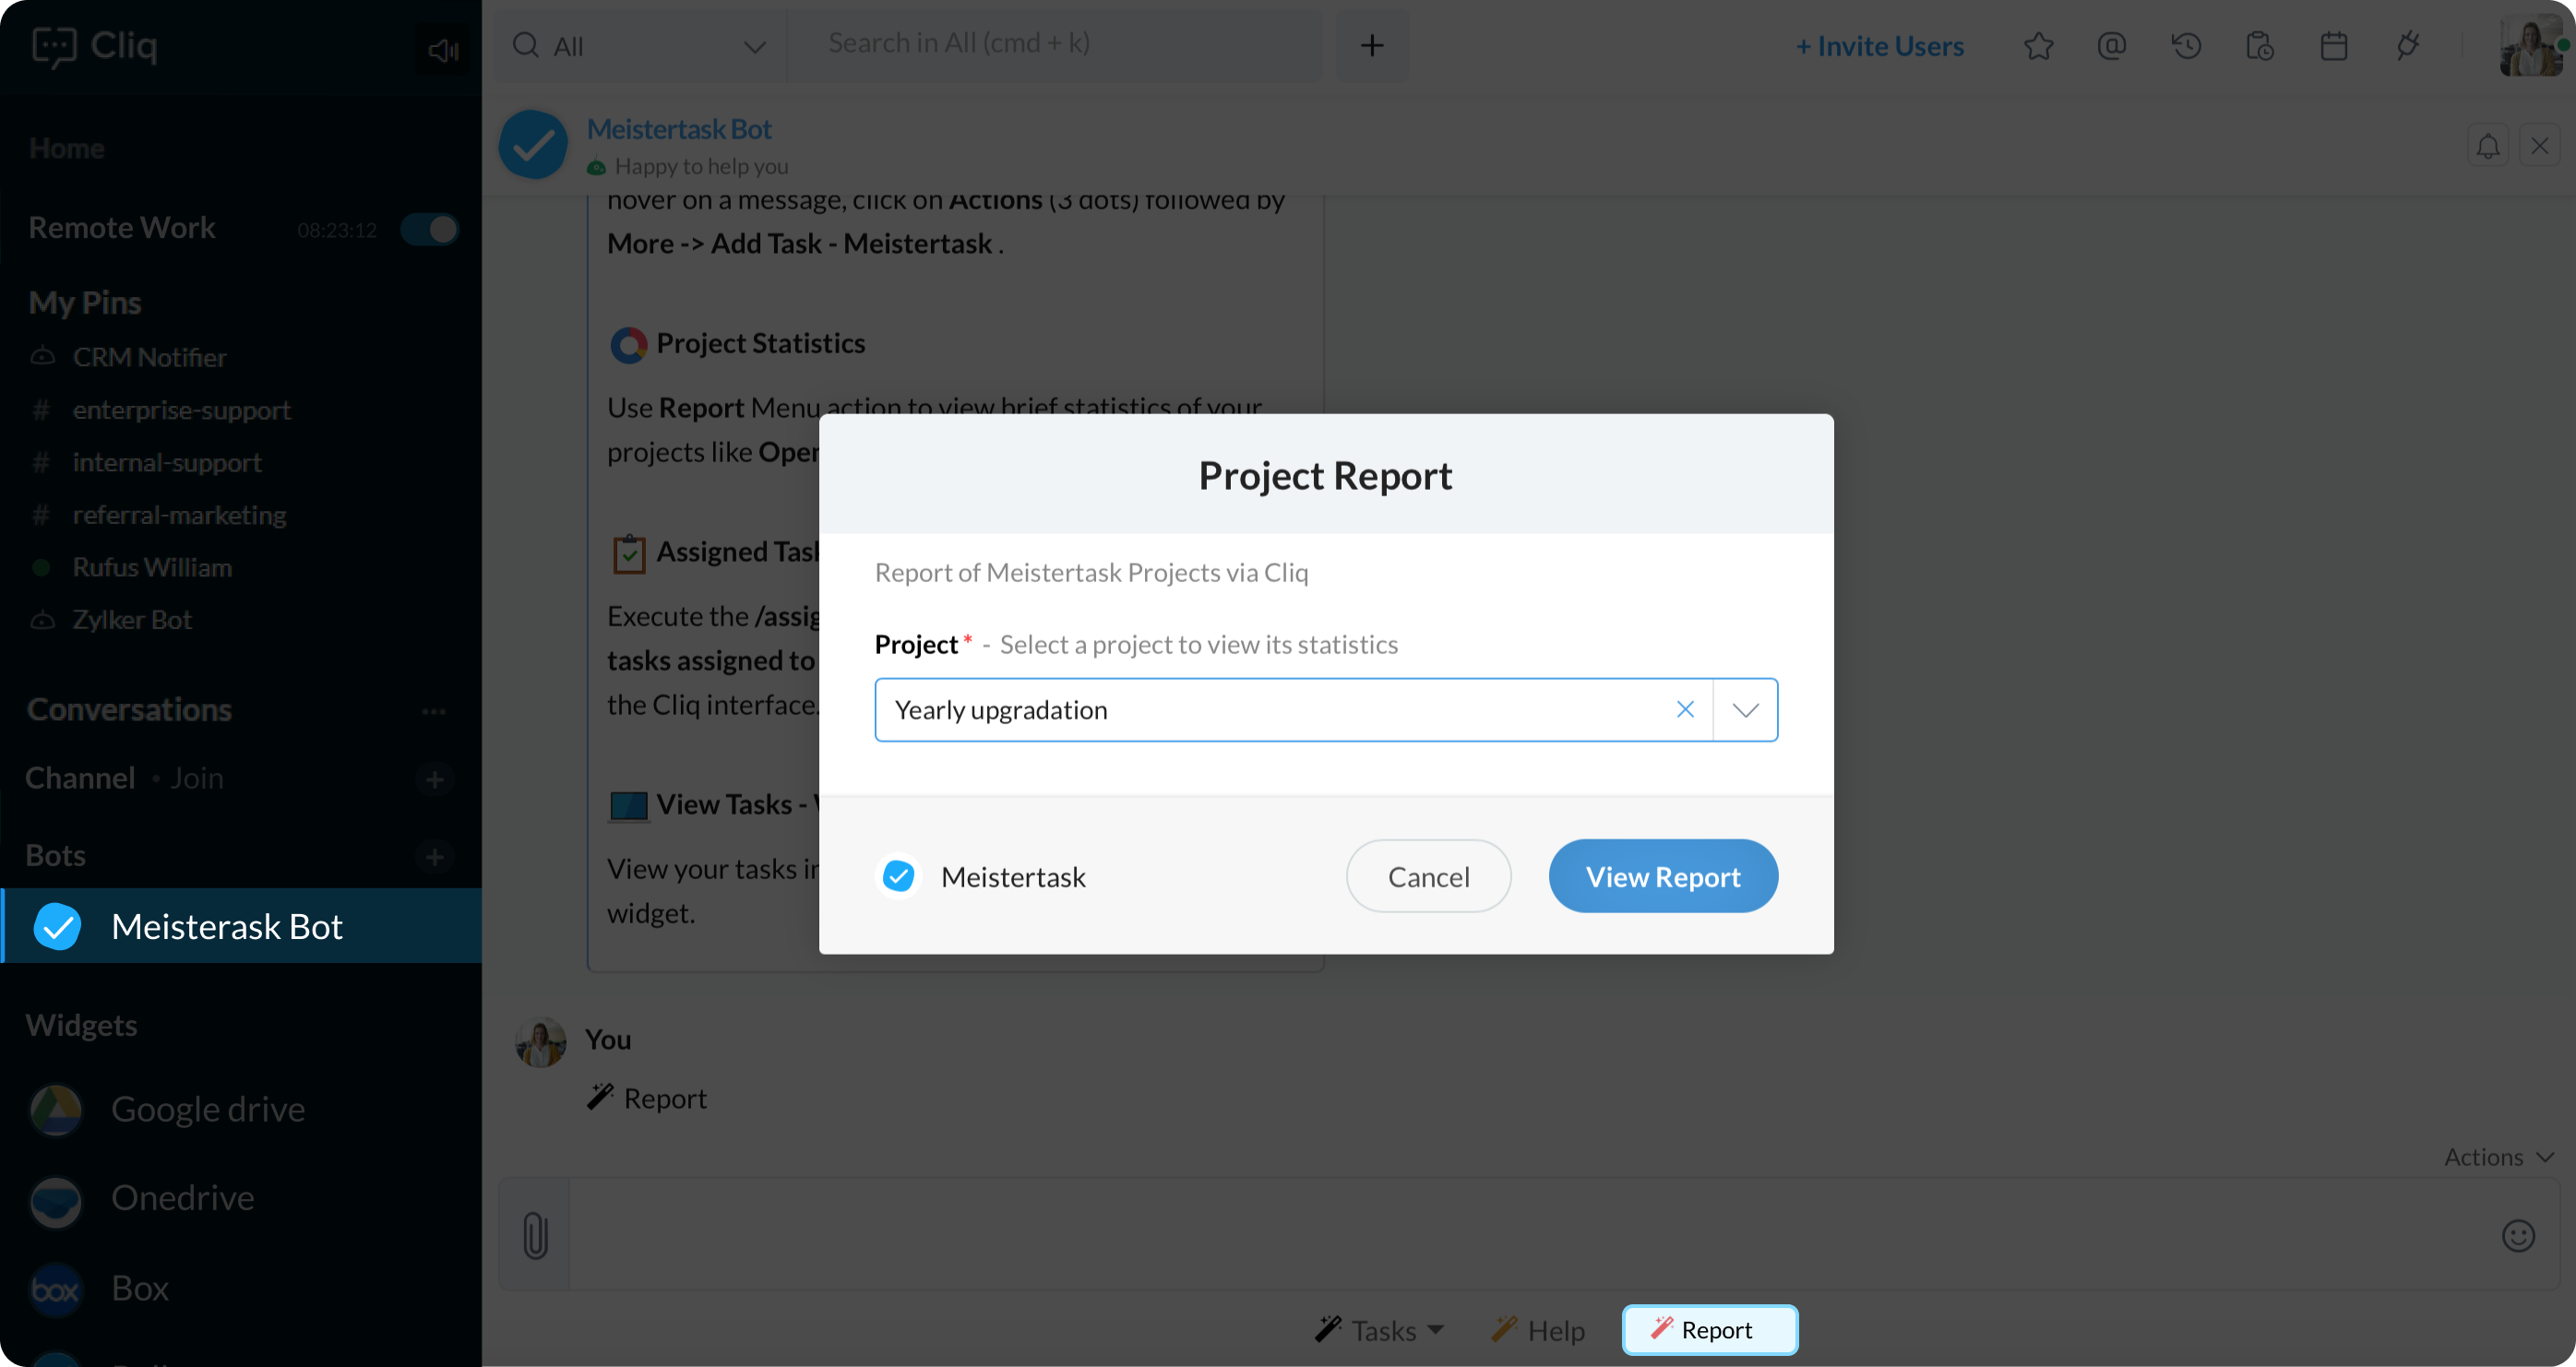2576x1367 pixels.
Task: Open the internal-support channel
Action: pyautogui.click(x=167, y=462)
